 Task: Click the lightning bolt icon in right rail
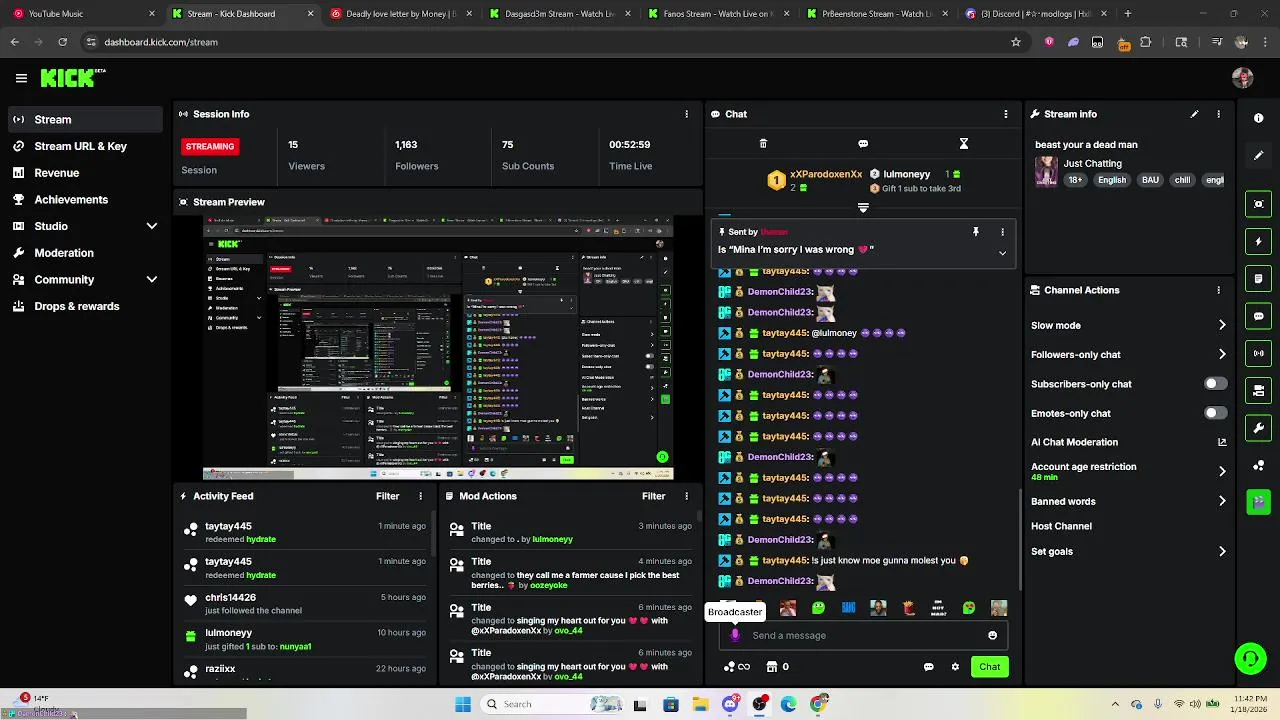(x=1258, y=241)
